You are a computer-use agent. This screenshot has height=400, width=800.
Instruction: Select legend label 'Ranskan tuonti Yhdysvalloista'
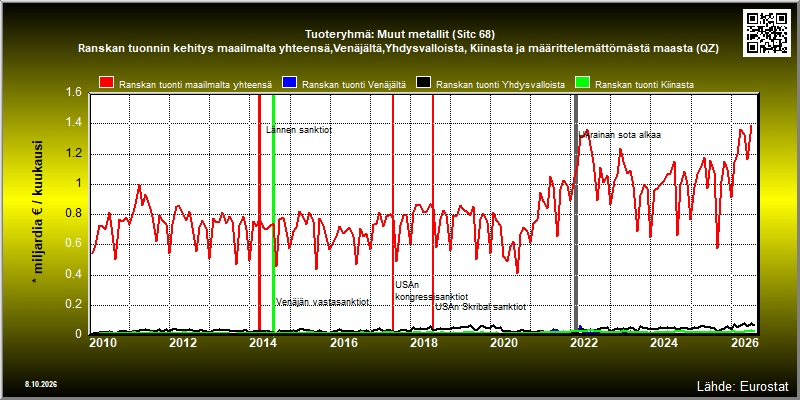point(500,85)
